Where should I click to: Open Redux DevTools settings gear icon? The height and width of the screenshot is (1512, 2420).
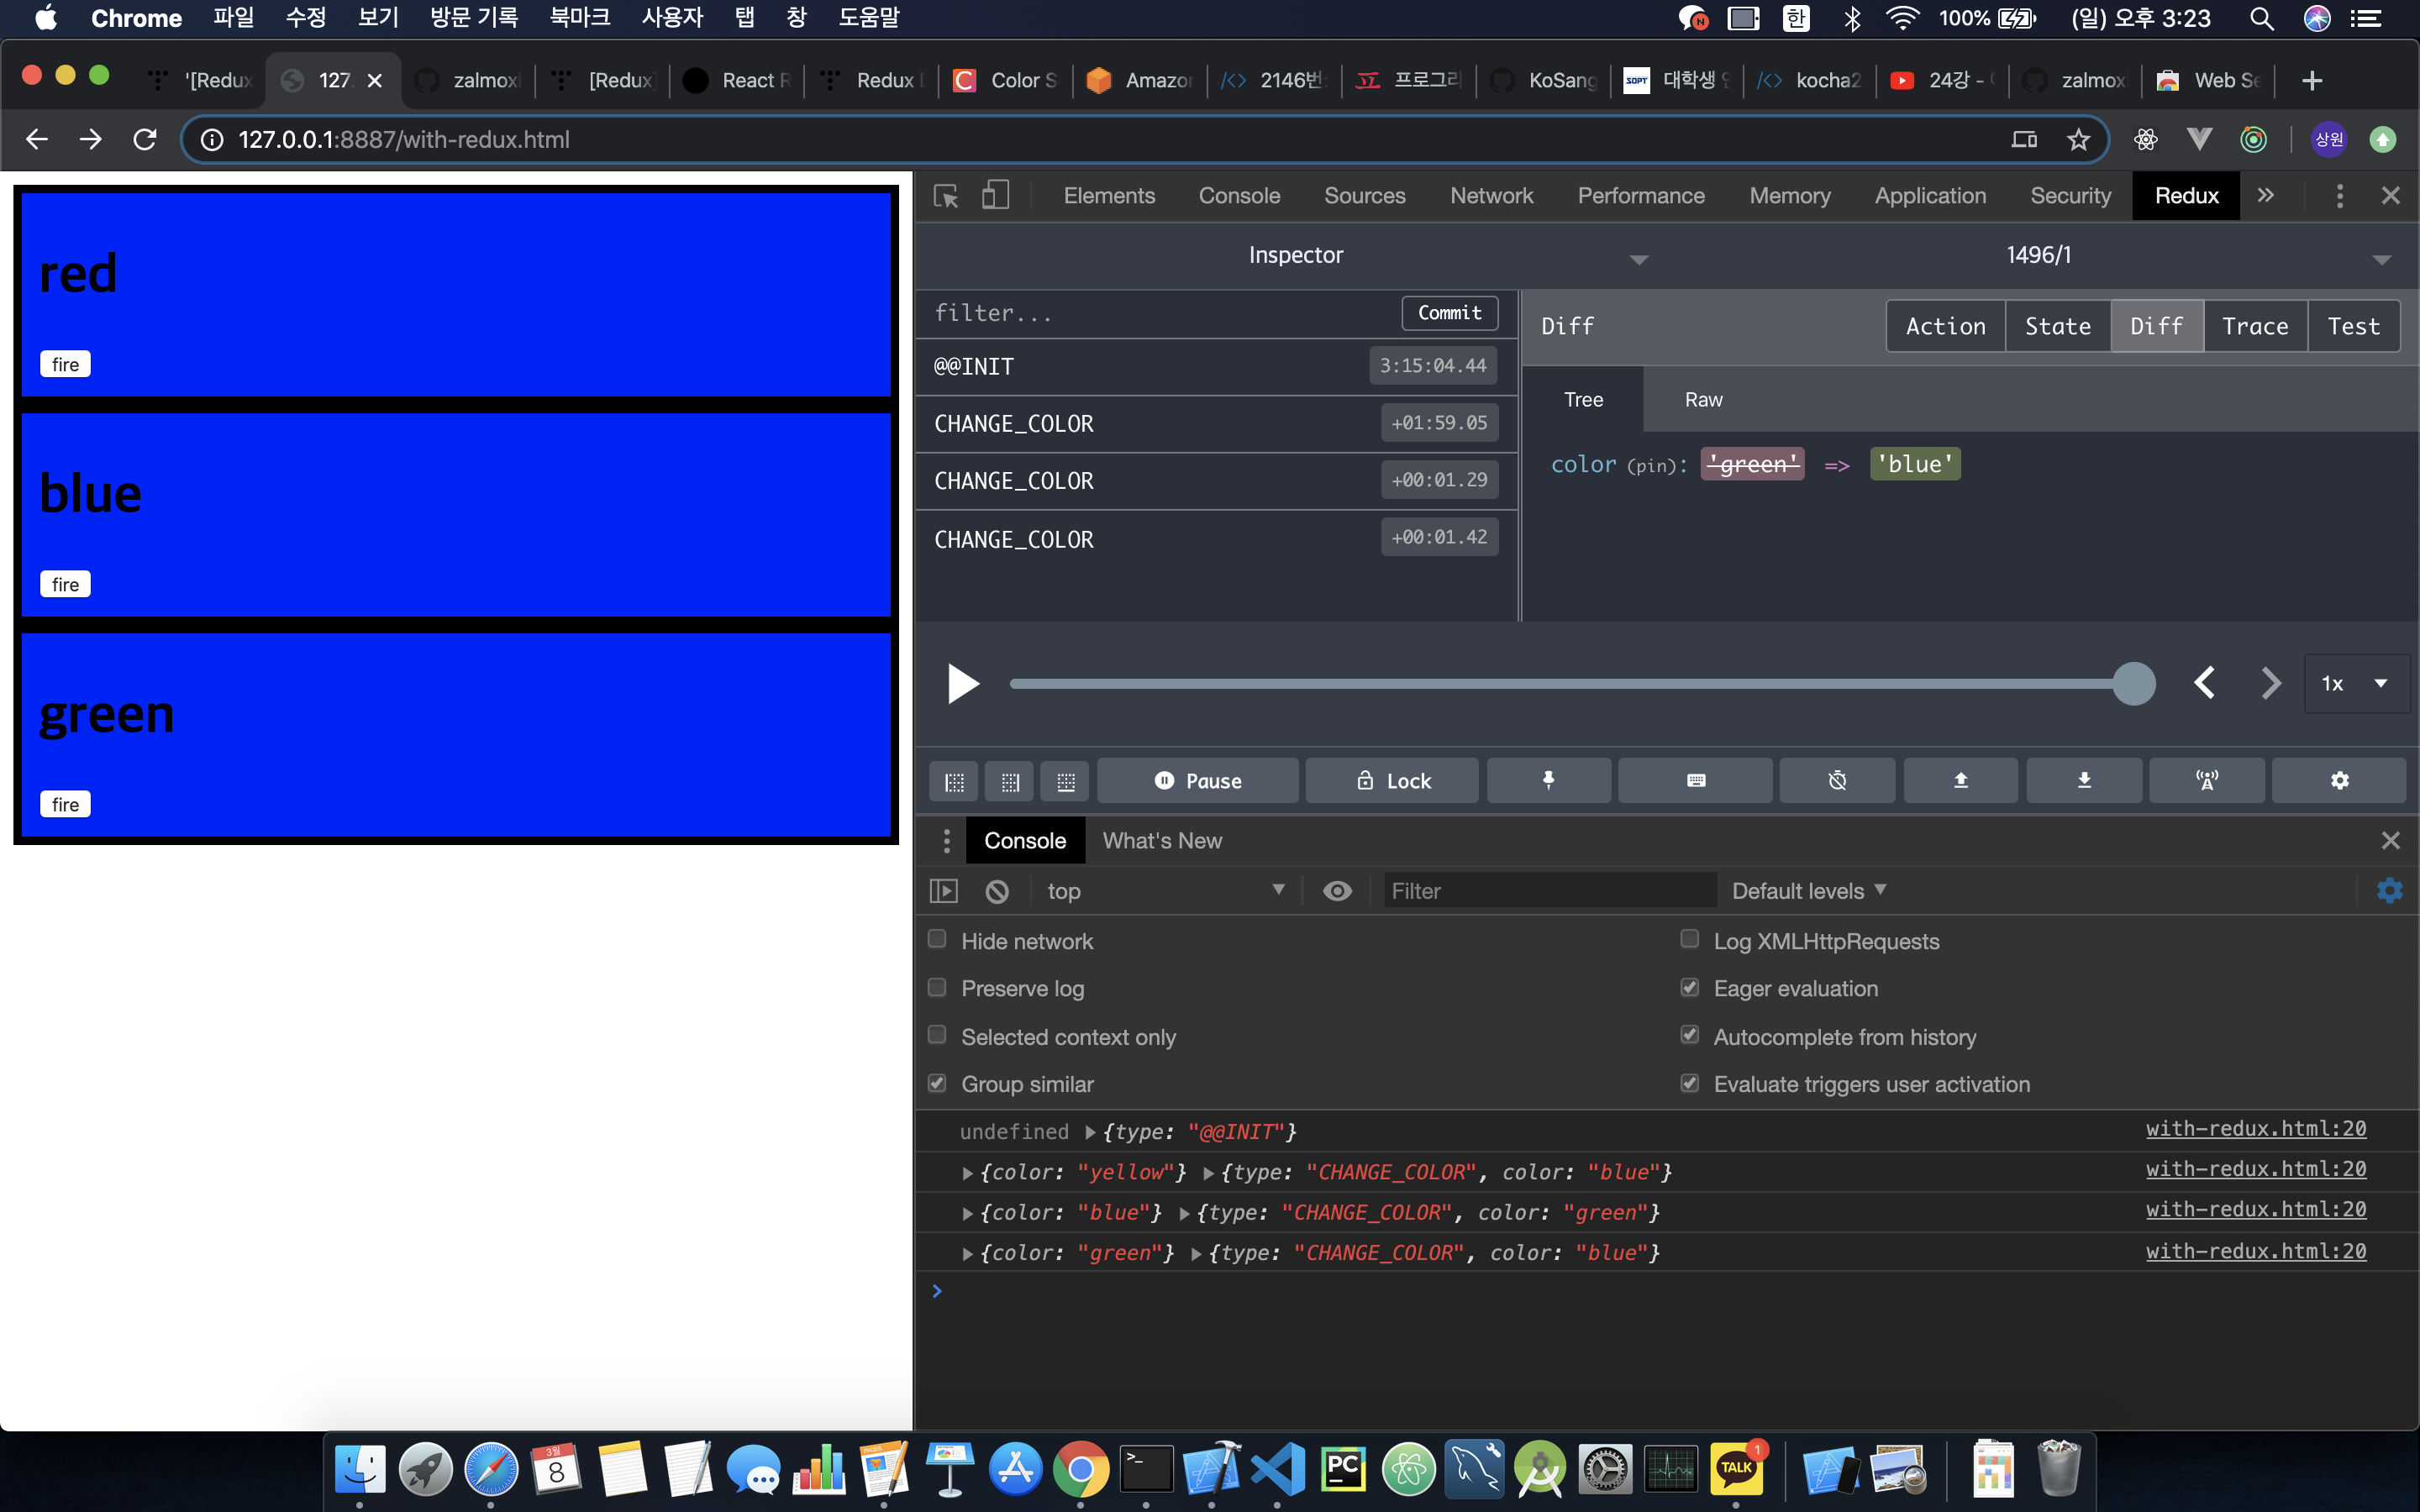click(x=2339, y=780)
